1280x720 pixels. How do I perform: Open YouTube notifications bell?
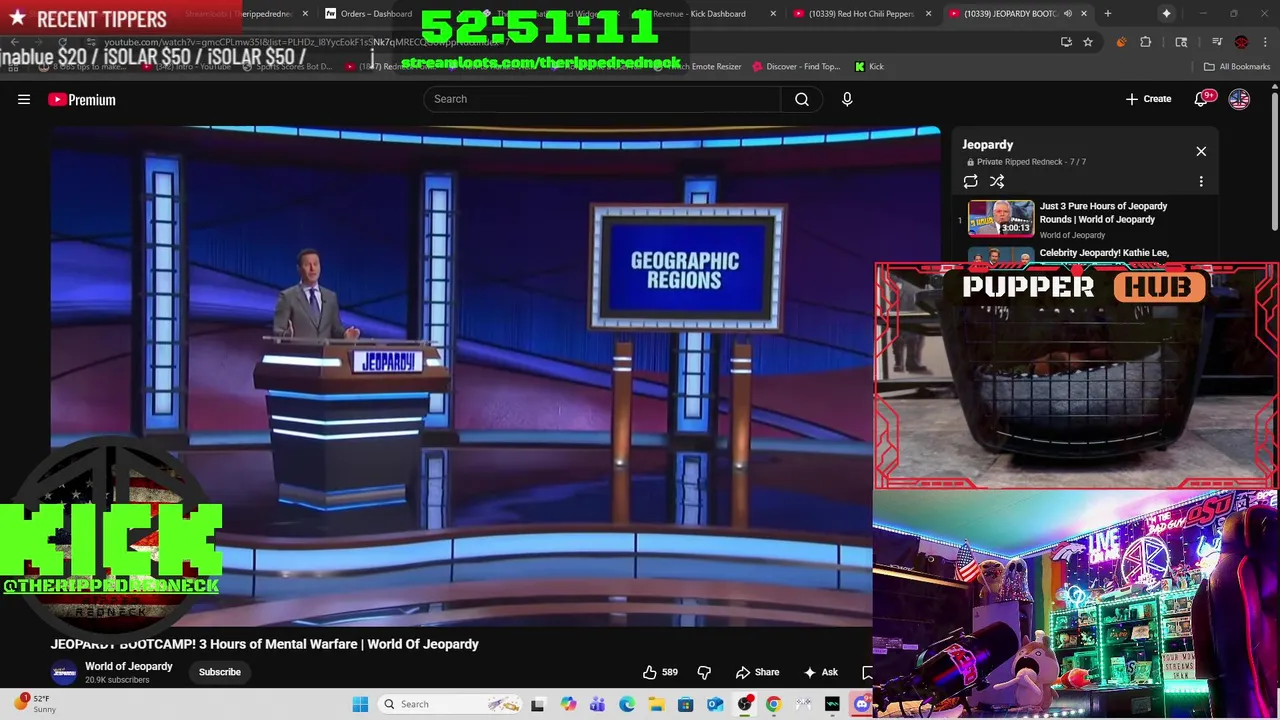[1202, 98]
